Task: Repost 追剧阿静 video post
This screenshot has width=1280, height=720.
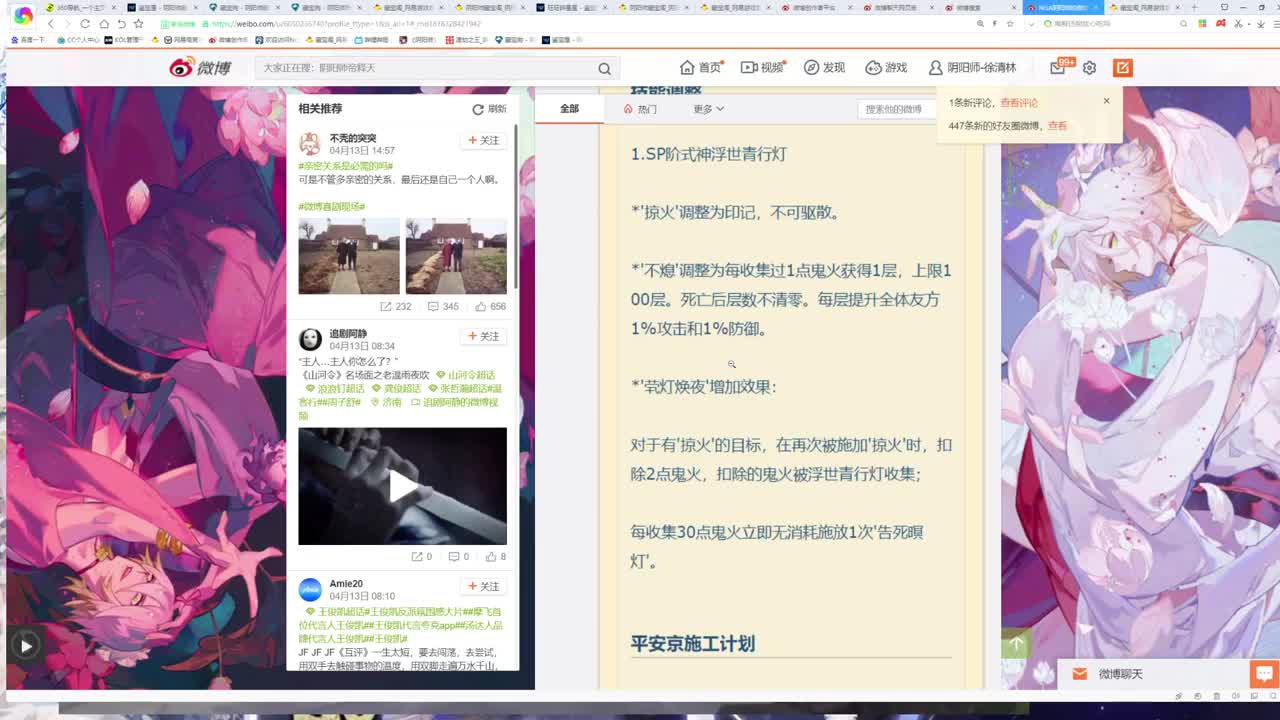Action: (x=422, y=557)
